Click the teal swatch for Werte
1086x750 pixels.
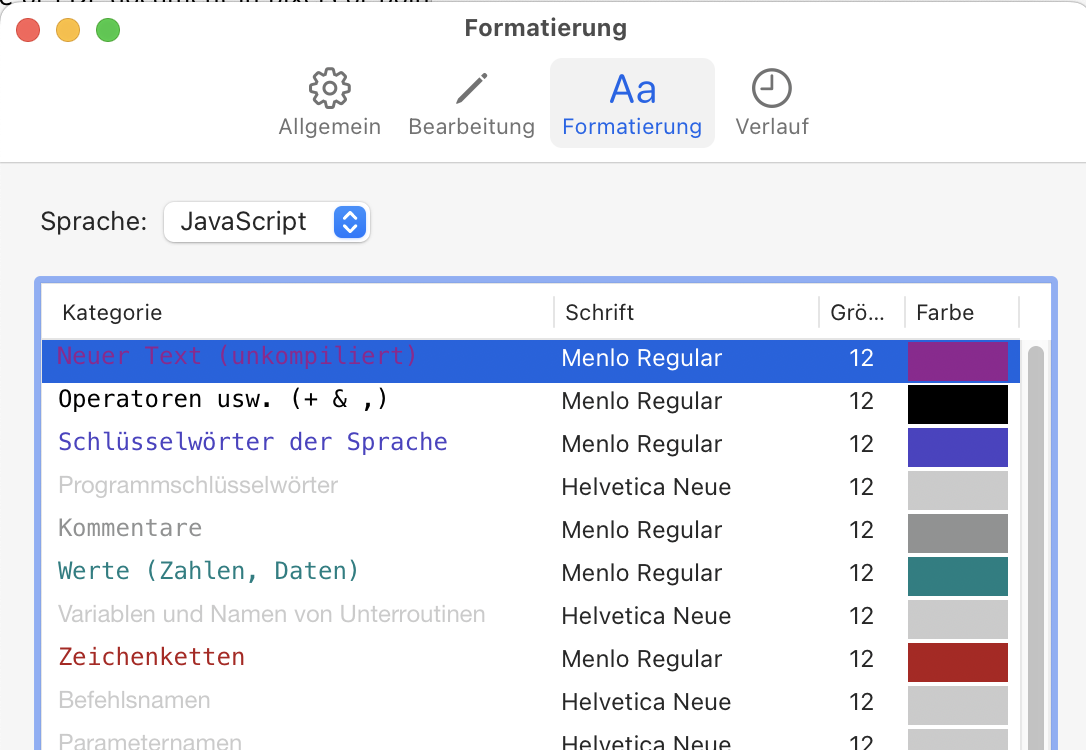(x=957, y=576)
